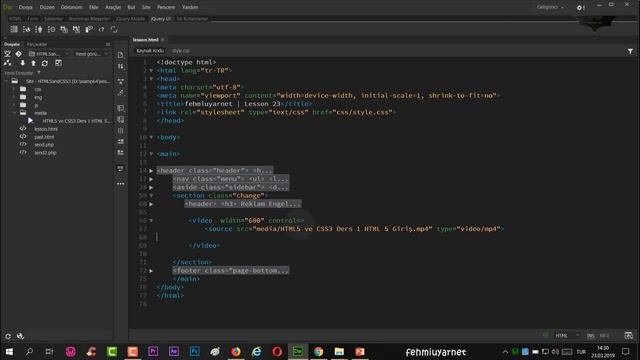640x360 pixels.
Task: Open the Pencere menu
Action: (166, 7)
